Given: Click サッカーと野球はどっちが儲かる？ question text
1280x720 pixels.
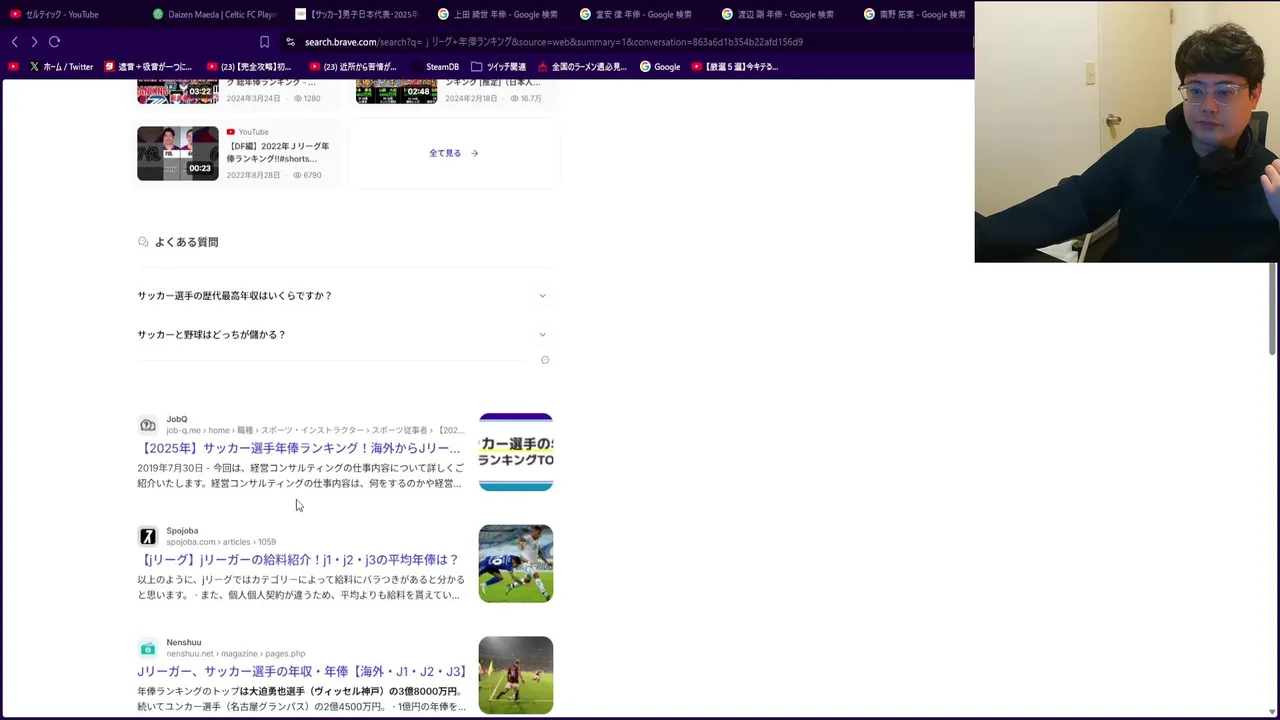Looking at the screenshot, I should [x=212, y=335].
